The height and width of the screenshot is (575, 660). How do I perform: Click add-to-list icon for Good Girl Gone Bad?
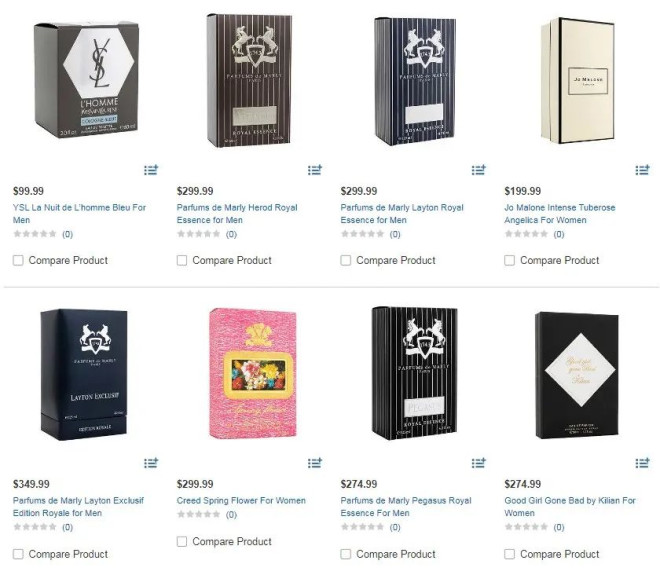[642, 463]
